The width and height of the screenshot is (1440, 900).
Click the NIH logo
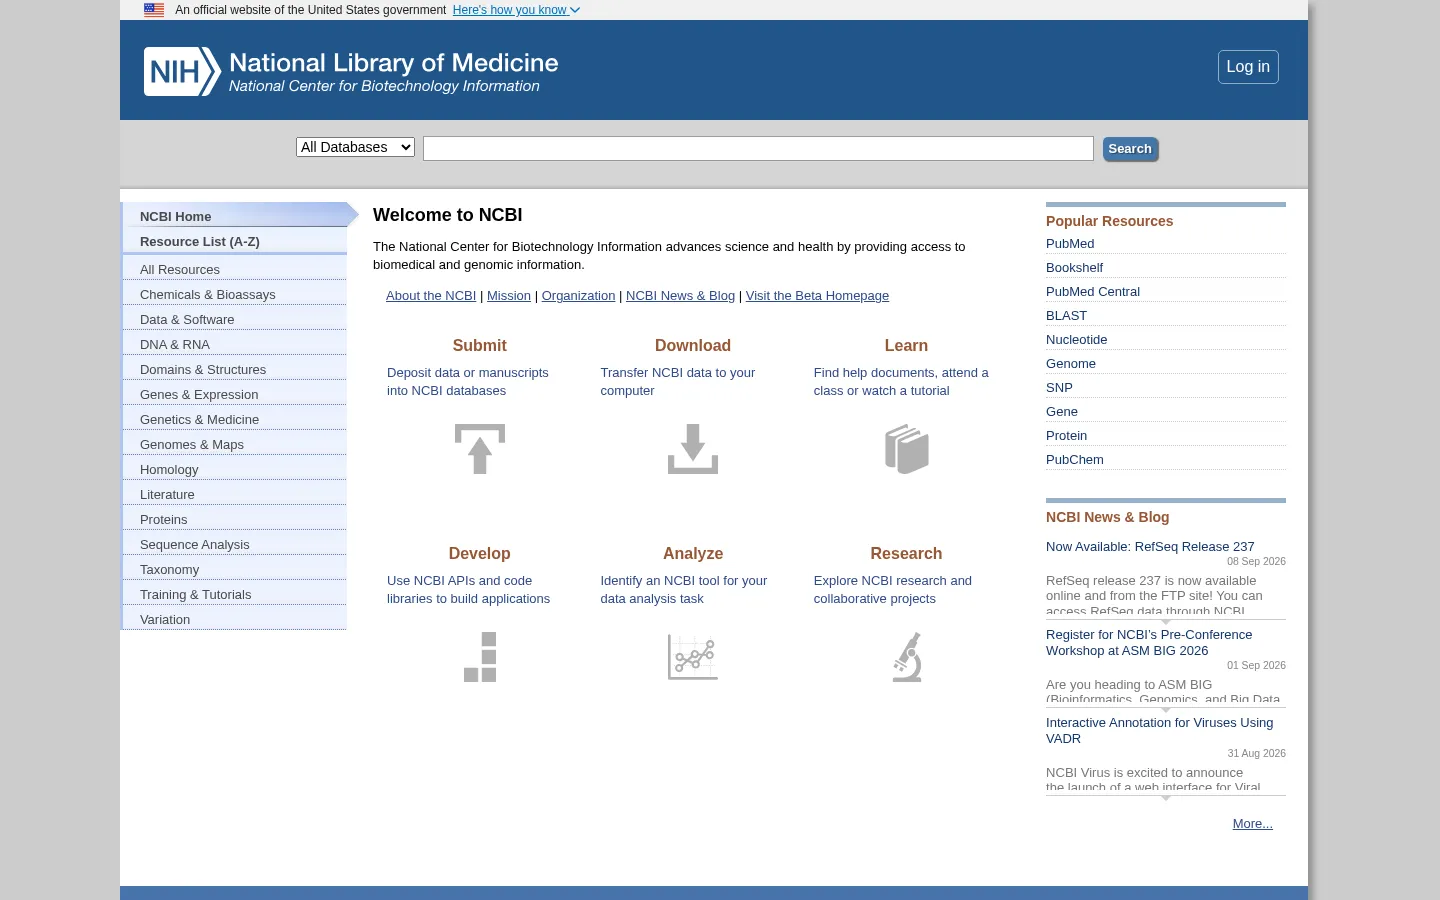[x=182, y=72]
